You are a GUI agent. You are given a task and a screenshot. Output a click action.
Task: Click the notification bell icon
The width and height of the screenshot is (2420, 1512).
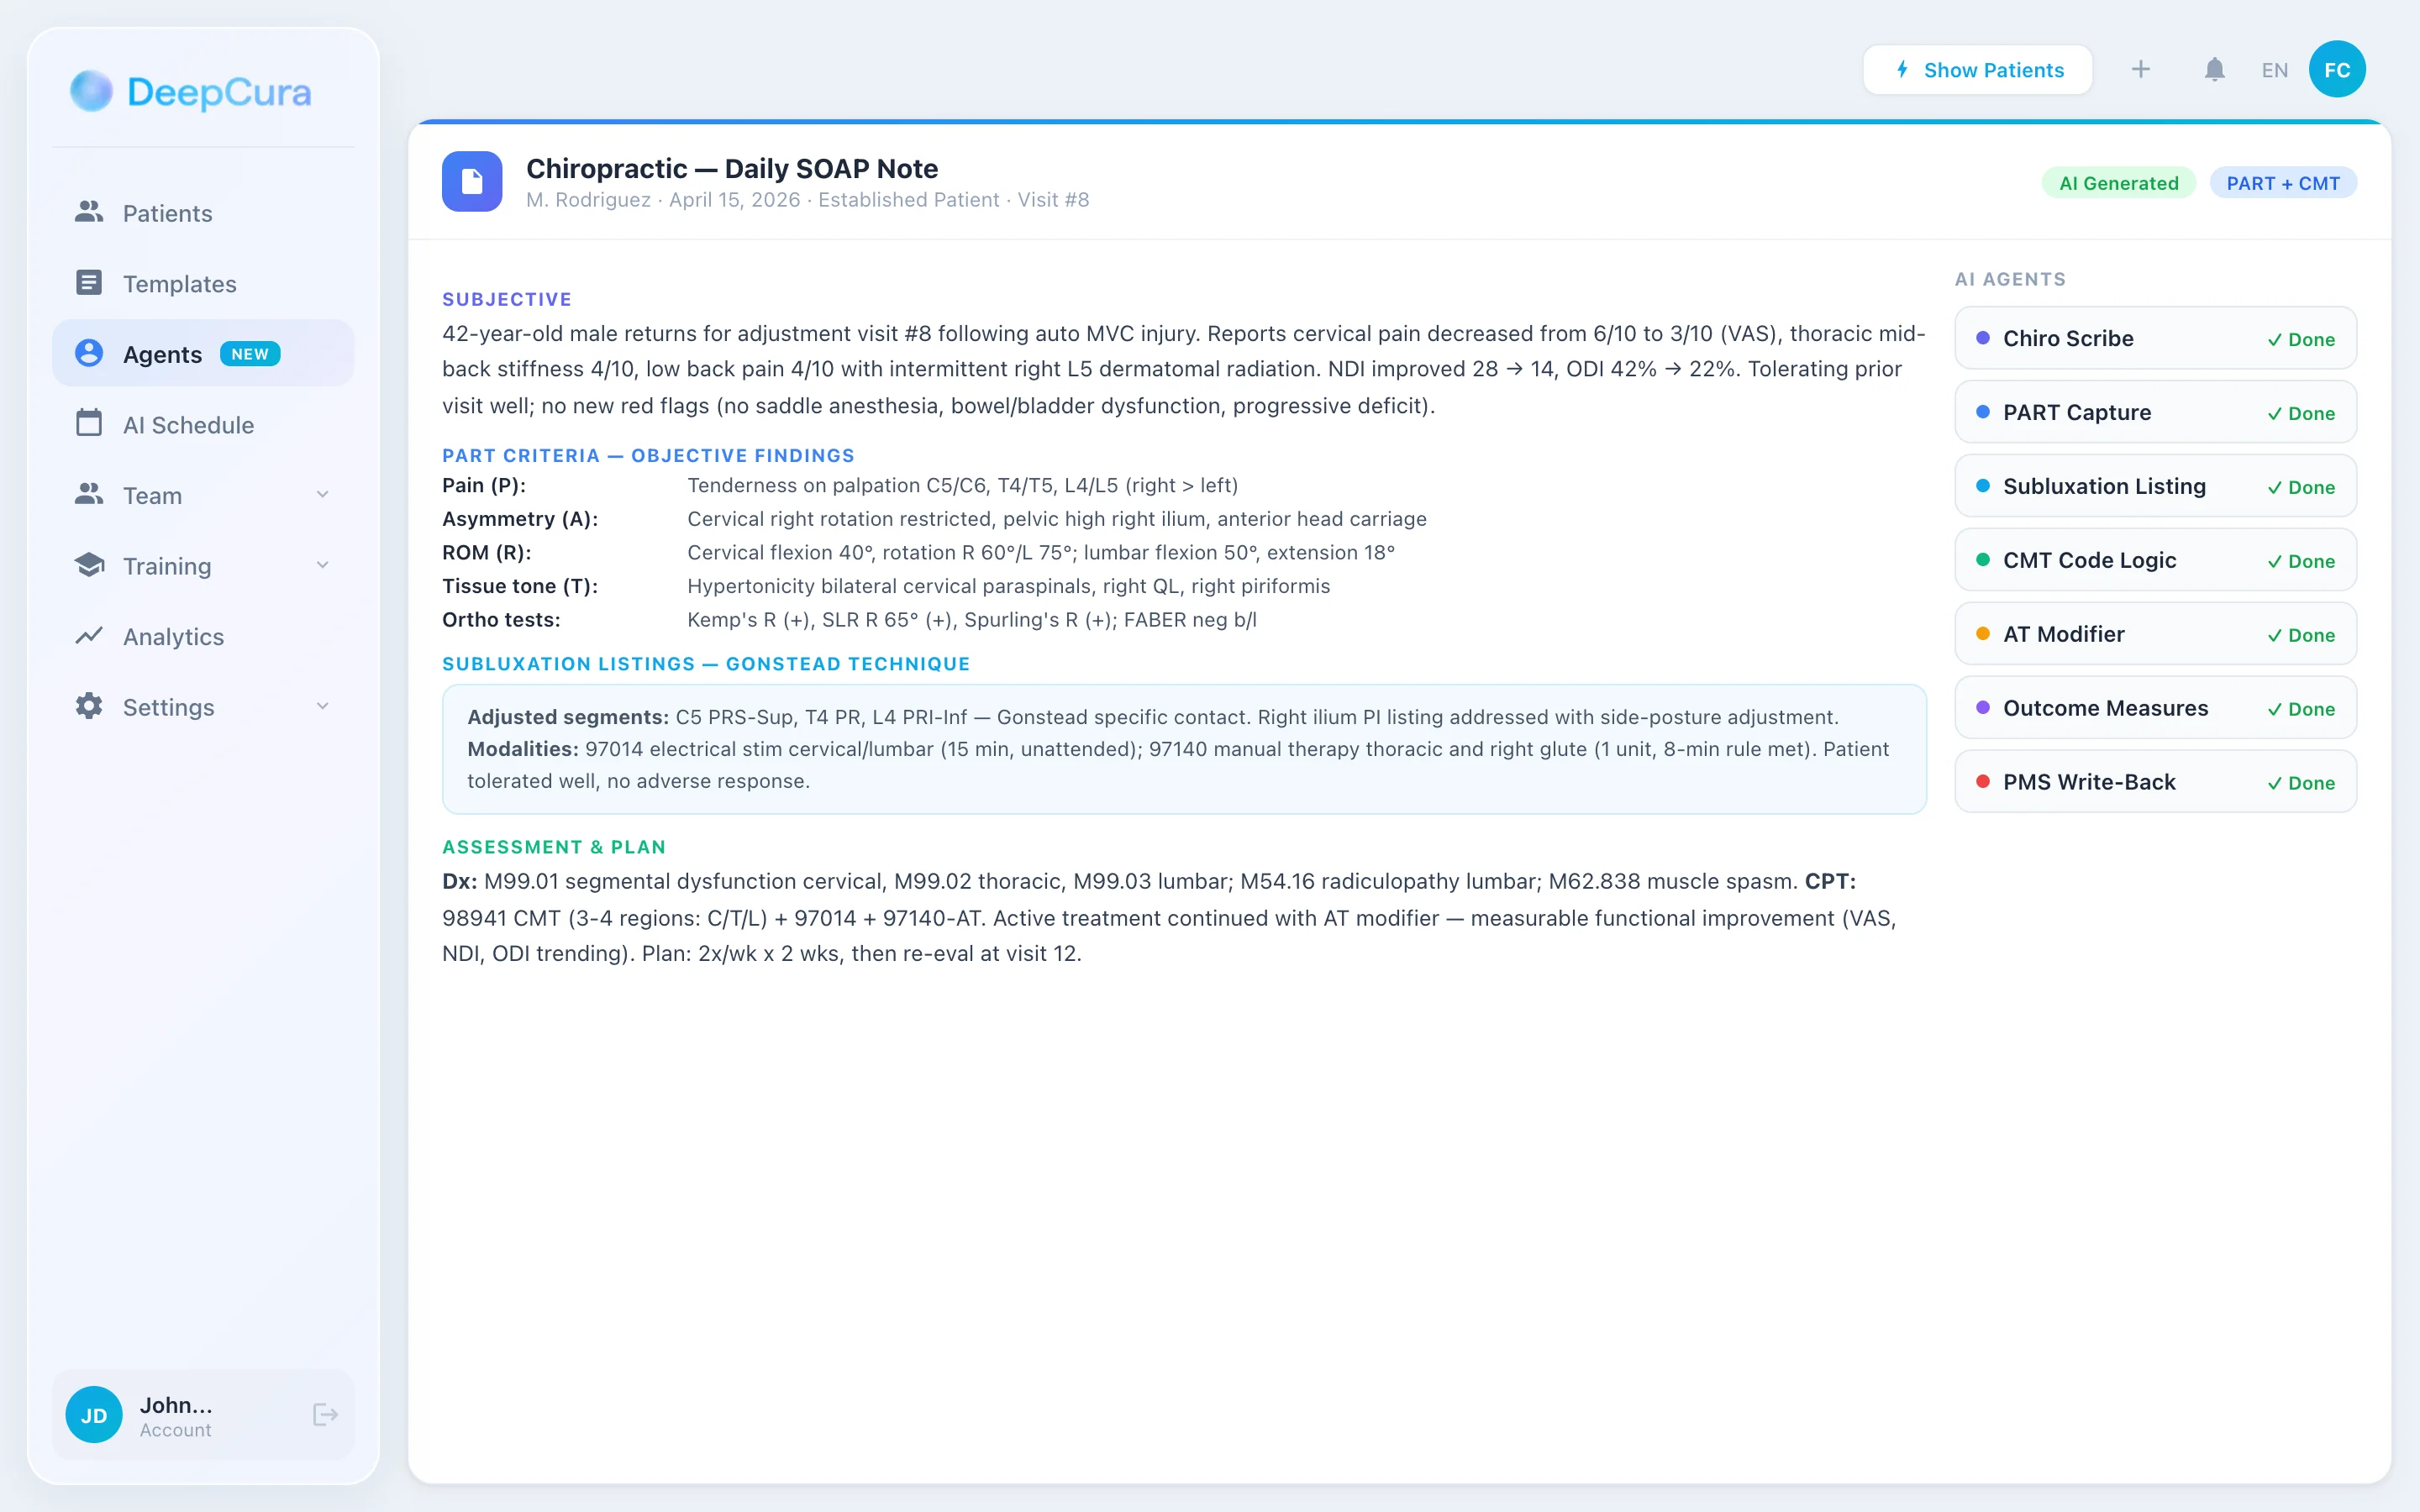tap(2214, 70)
